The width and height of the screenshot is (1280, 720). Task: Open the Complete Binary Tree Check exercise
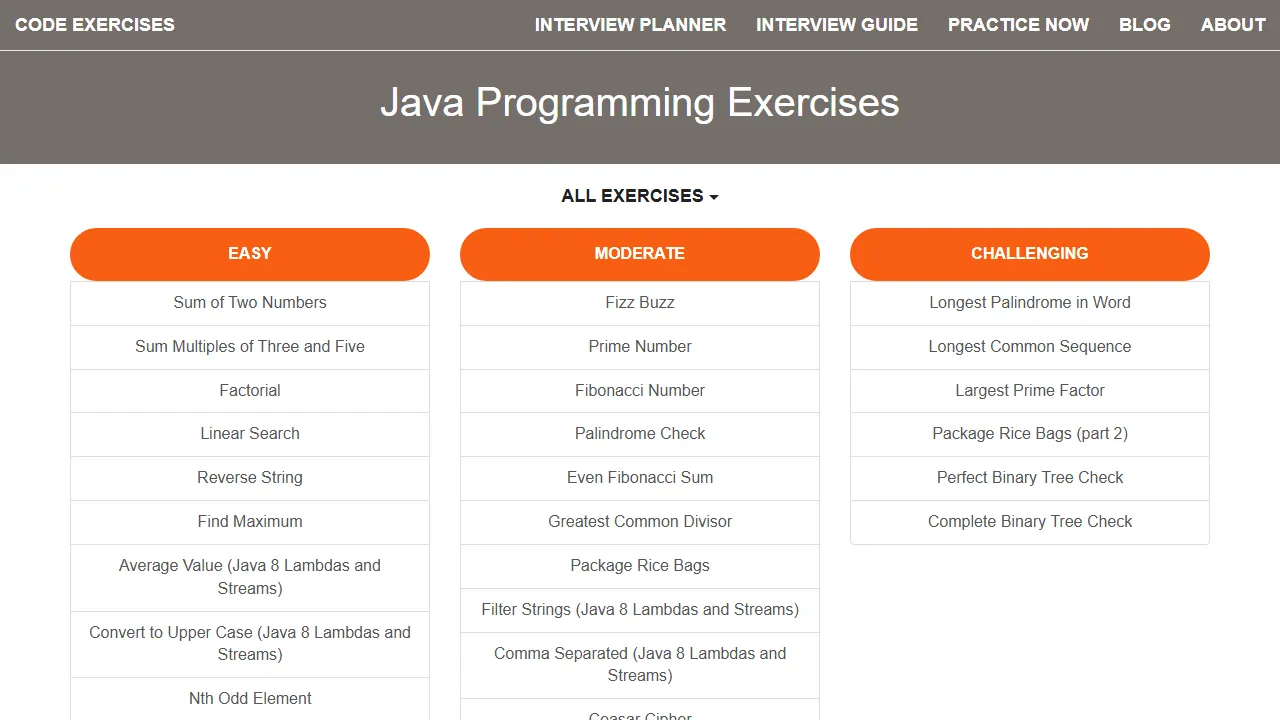click(1030, 521)
